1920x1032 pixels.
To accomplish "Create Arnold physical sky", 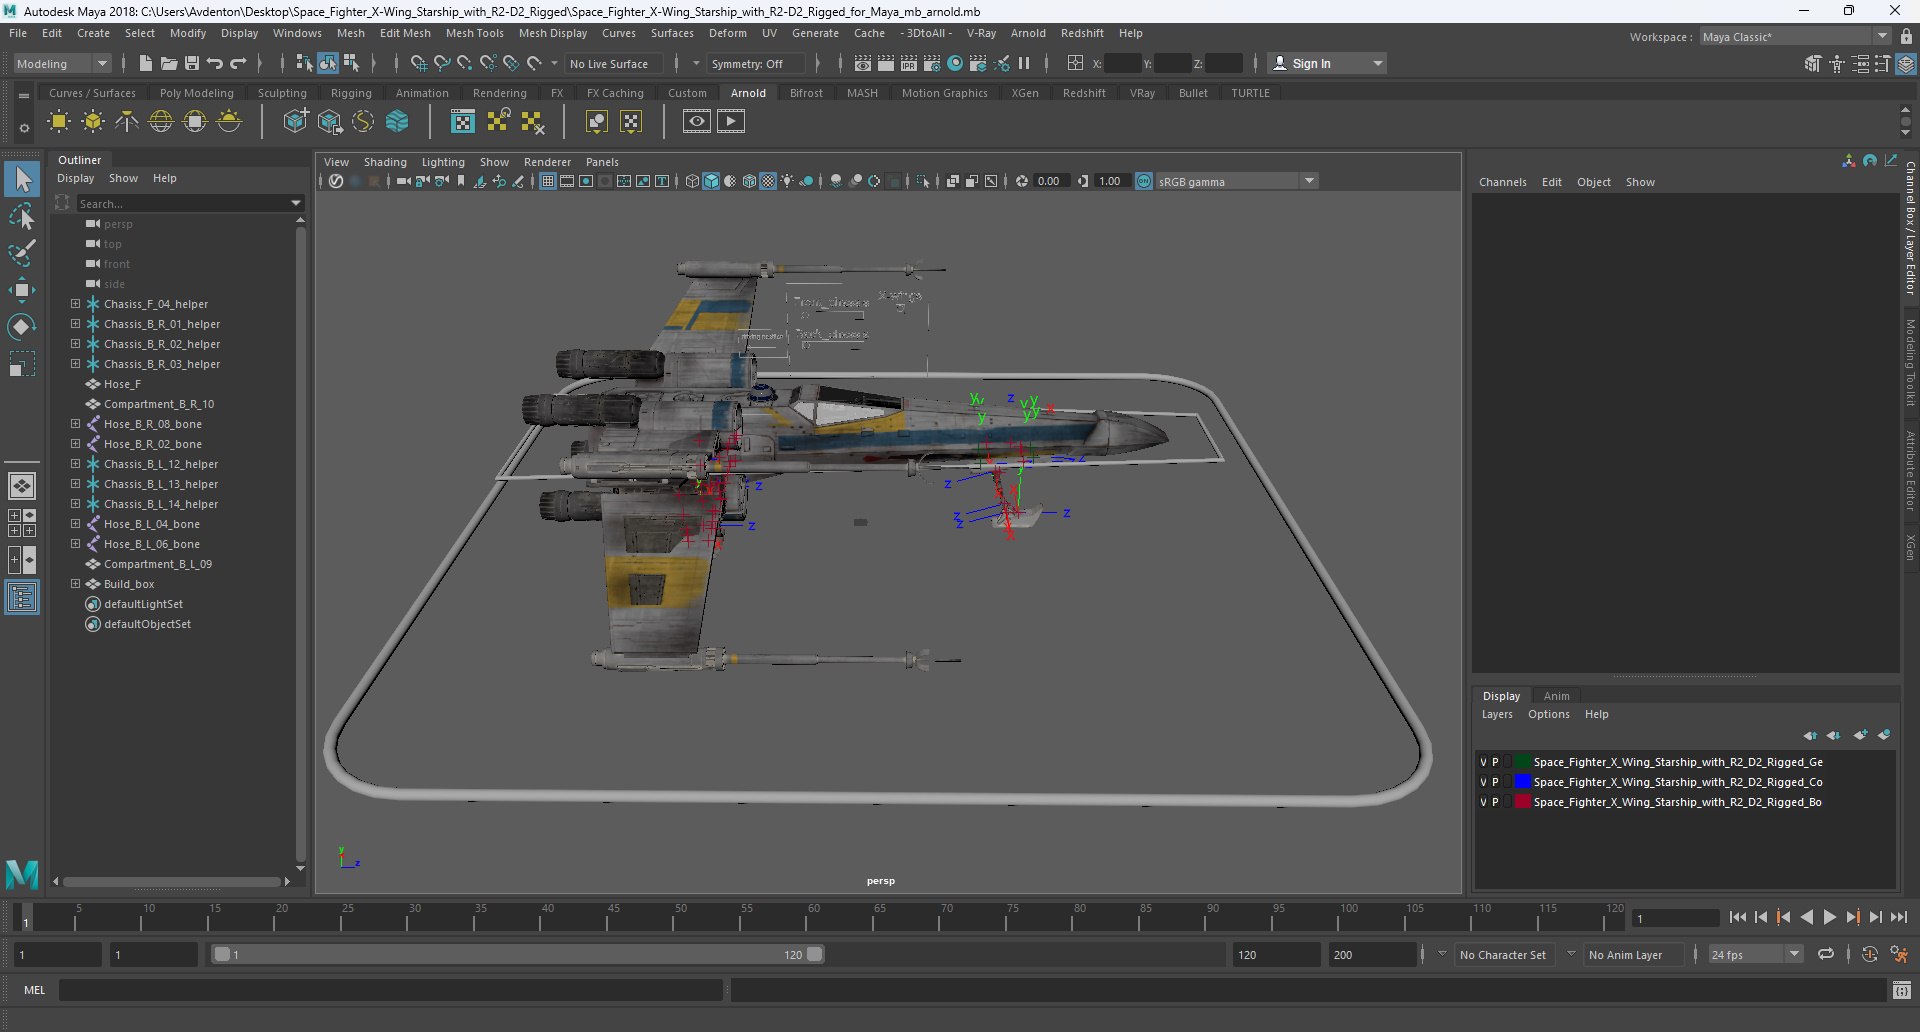I will (x=229, y=122).
